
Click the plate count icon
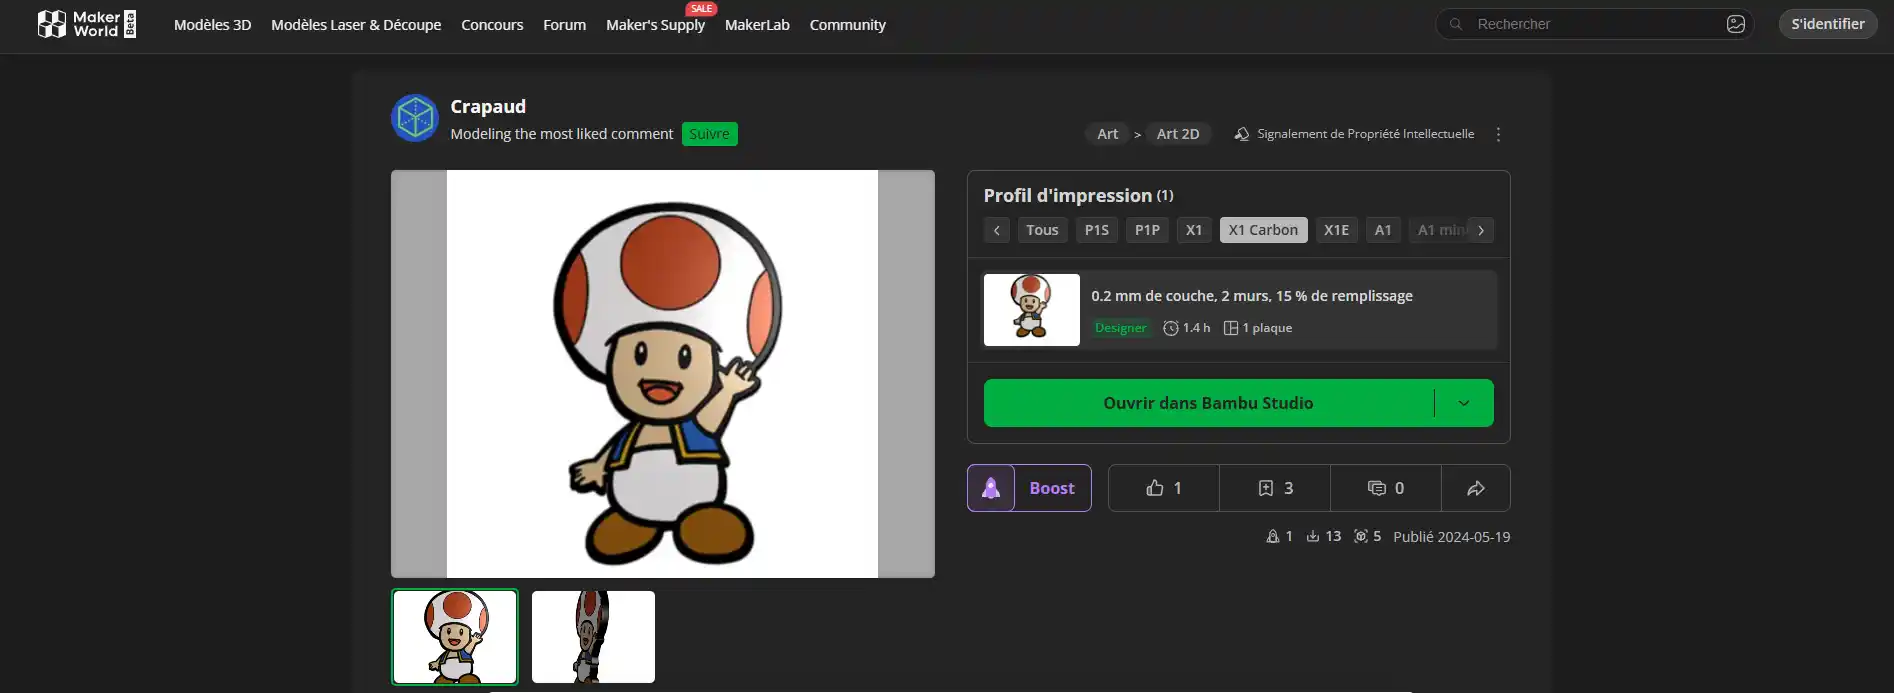click(1231, 328)
